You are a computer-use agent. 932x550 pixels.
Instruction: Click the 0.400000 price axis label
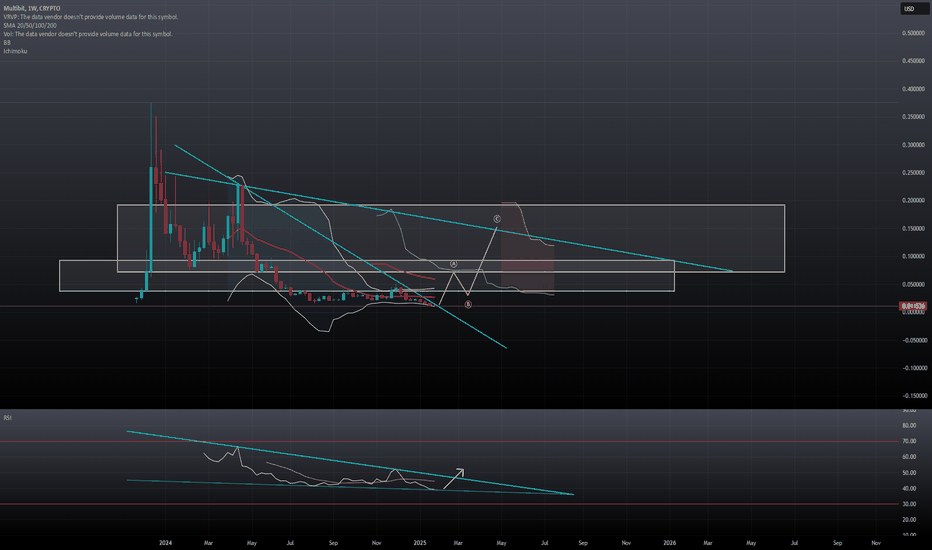click(913, 89)
